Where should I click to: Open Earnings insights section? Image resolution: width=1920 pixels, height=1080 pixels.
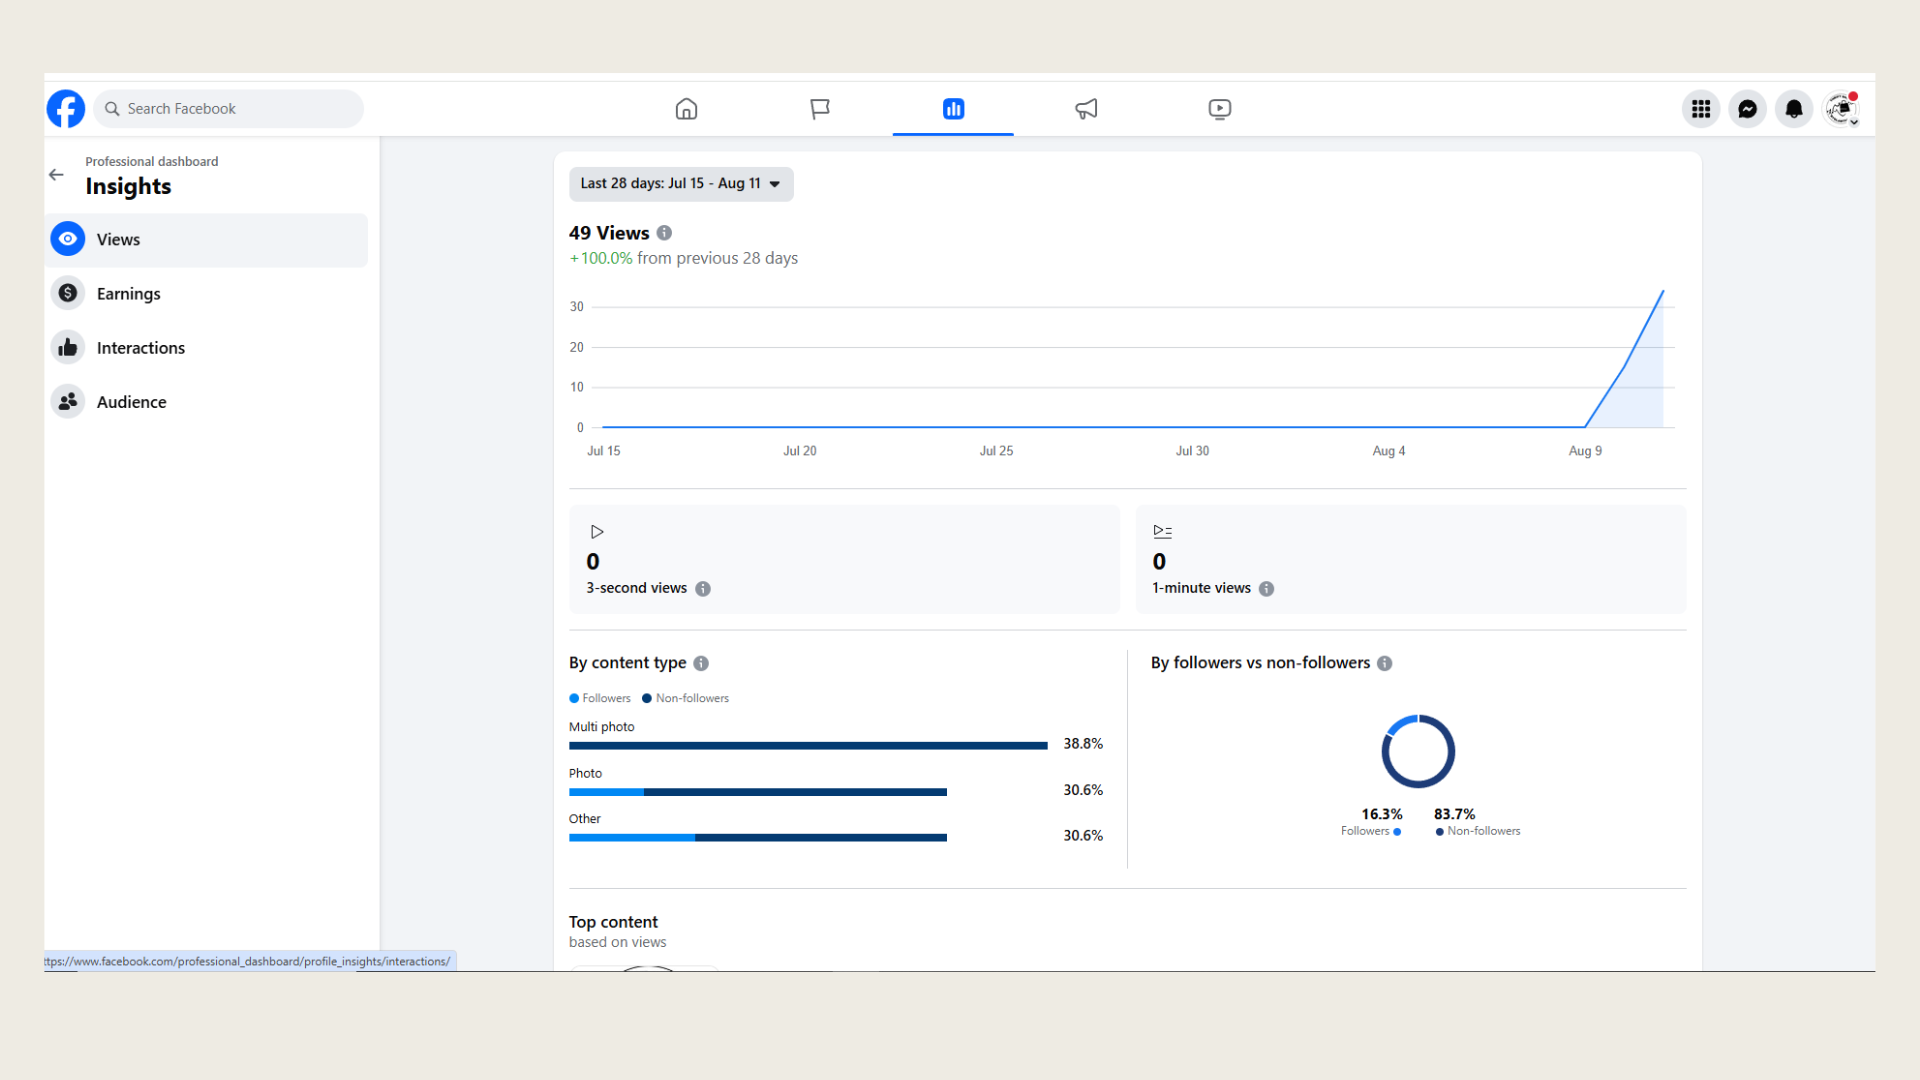(x=128, y=294)
